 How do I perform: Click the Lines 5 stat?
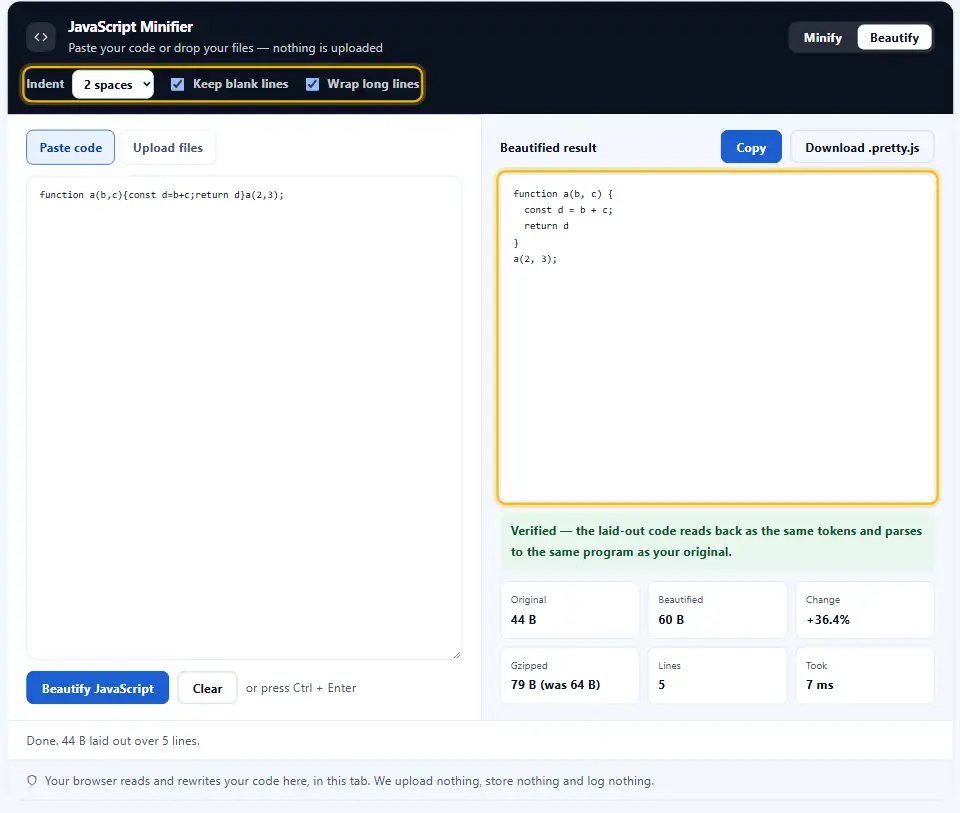click(x=717, y=675)
